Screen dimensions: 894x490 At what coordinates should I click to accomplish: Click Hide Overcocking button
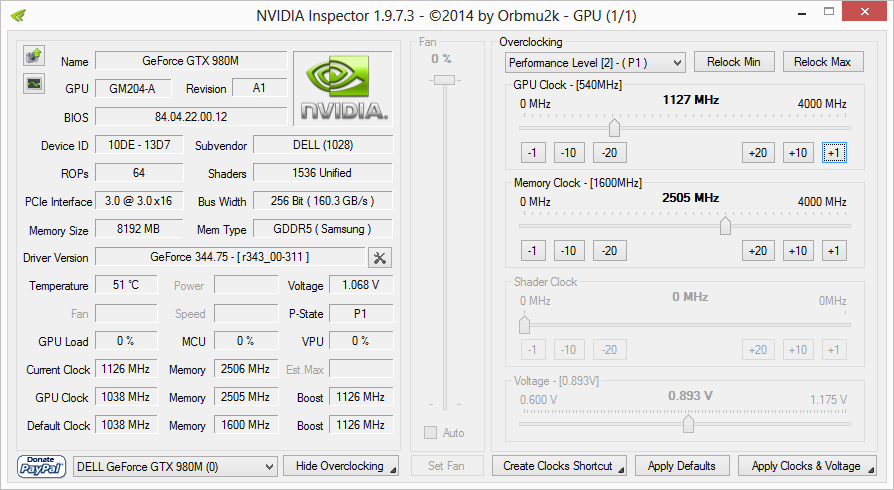pyautogui.click(x=340, y=466)
